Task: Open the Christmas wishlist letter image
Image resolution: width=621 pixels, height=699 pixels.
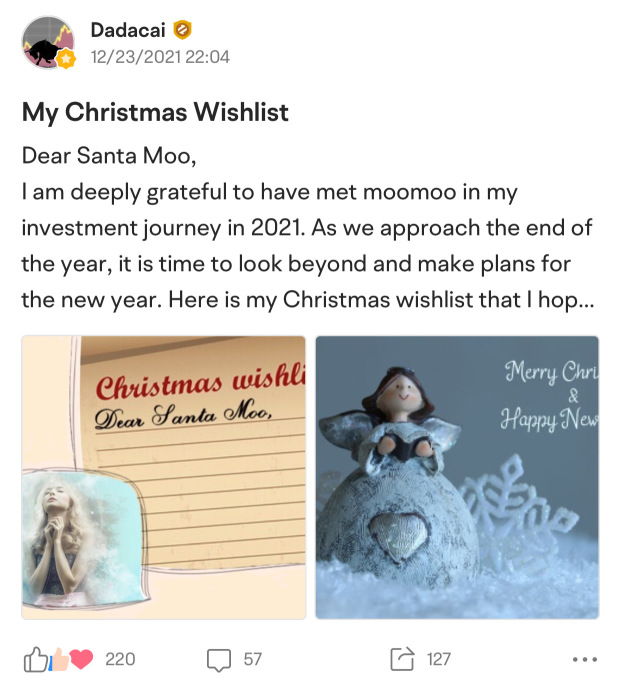Action: (164, 477)
